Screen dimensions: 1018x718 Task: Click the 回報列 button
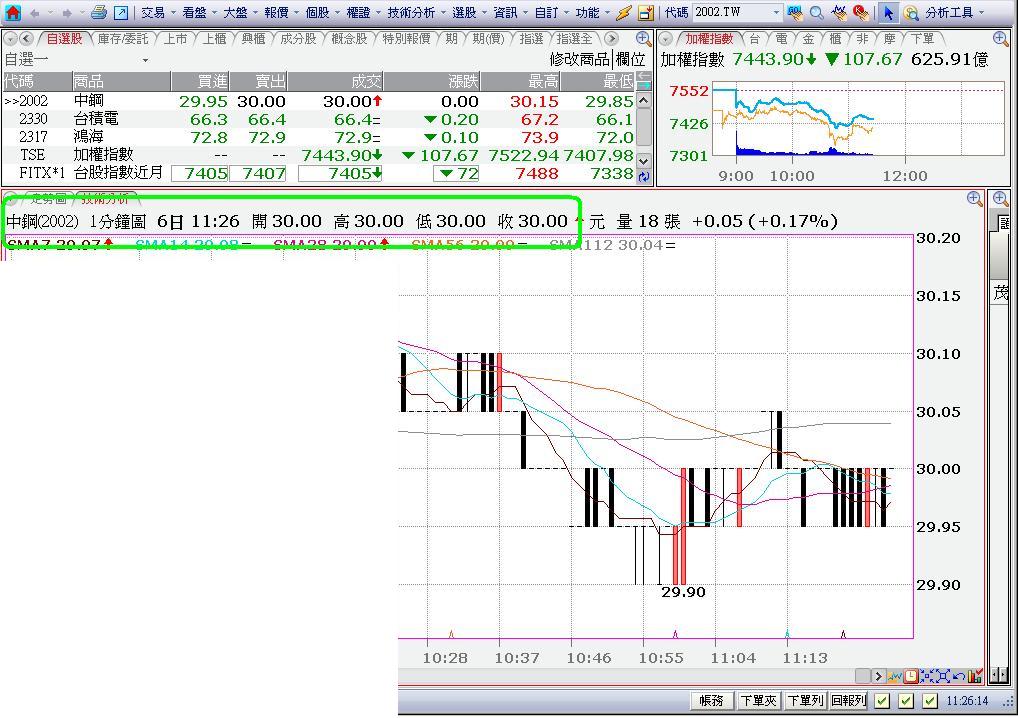849,700
